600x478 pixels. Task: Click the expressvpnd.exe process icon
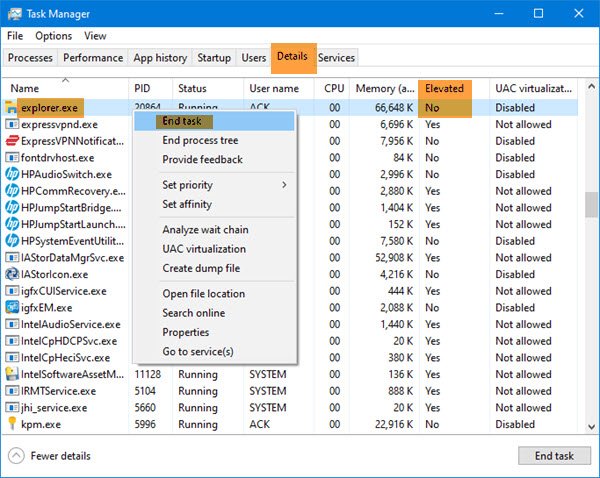12,124
